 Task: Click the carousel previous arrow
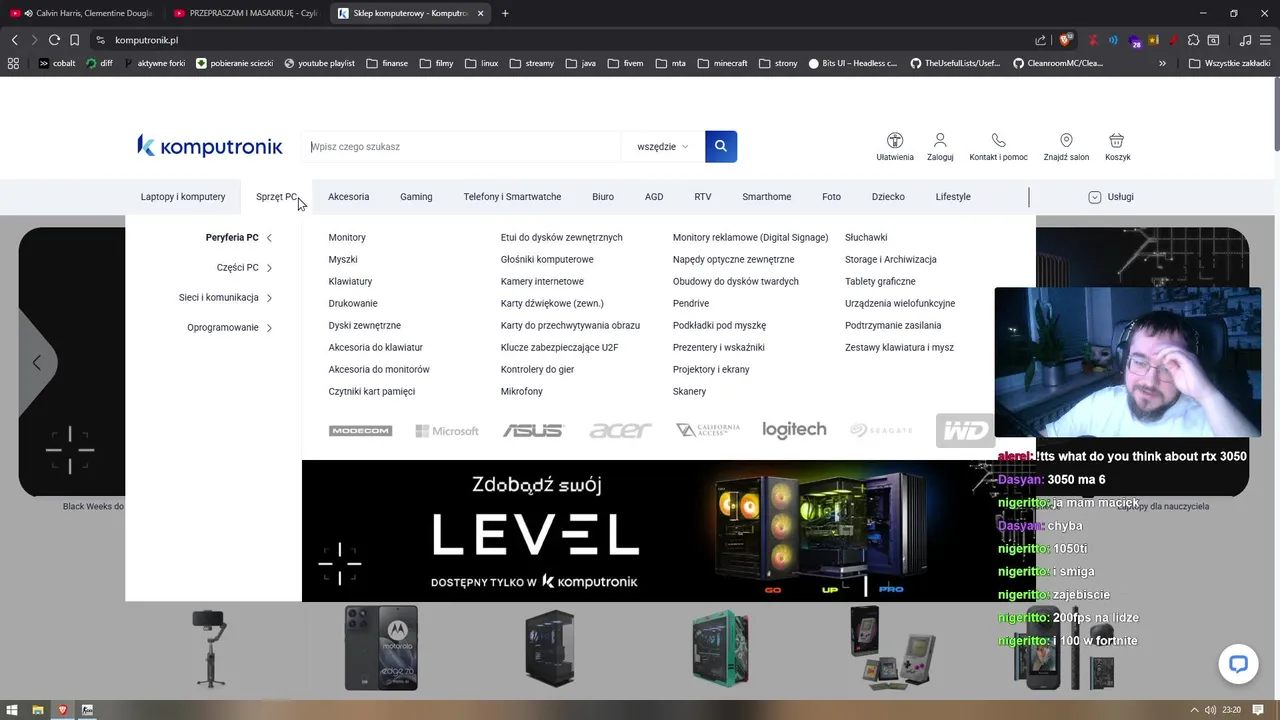click(37, 362)
